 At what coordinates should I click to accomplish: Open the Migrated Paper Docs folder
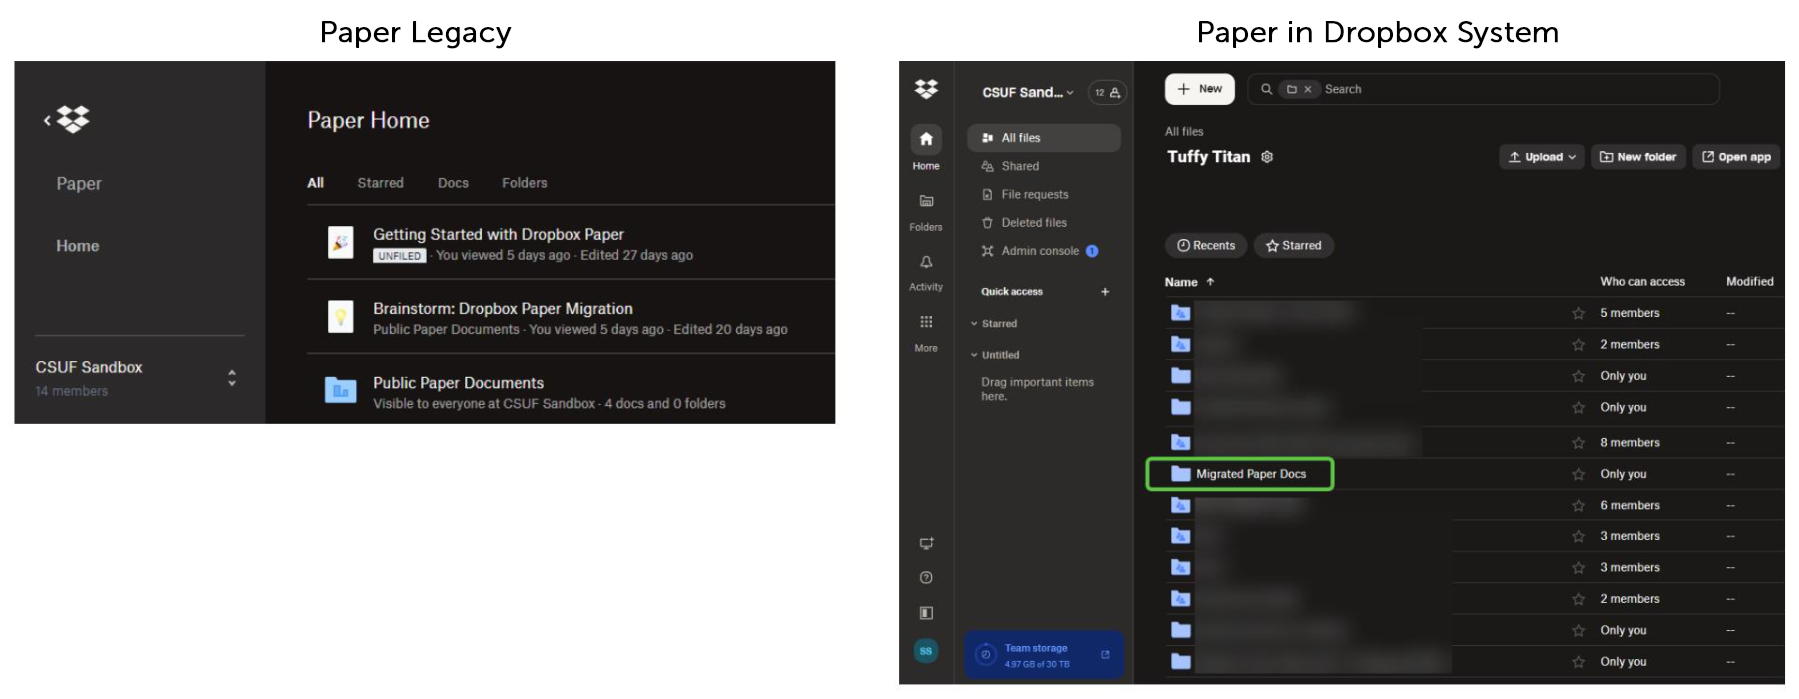point(1250,474)
